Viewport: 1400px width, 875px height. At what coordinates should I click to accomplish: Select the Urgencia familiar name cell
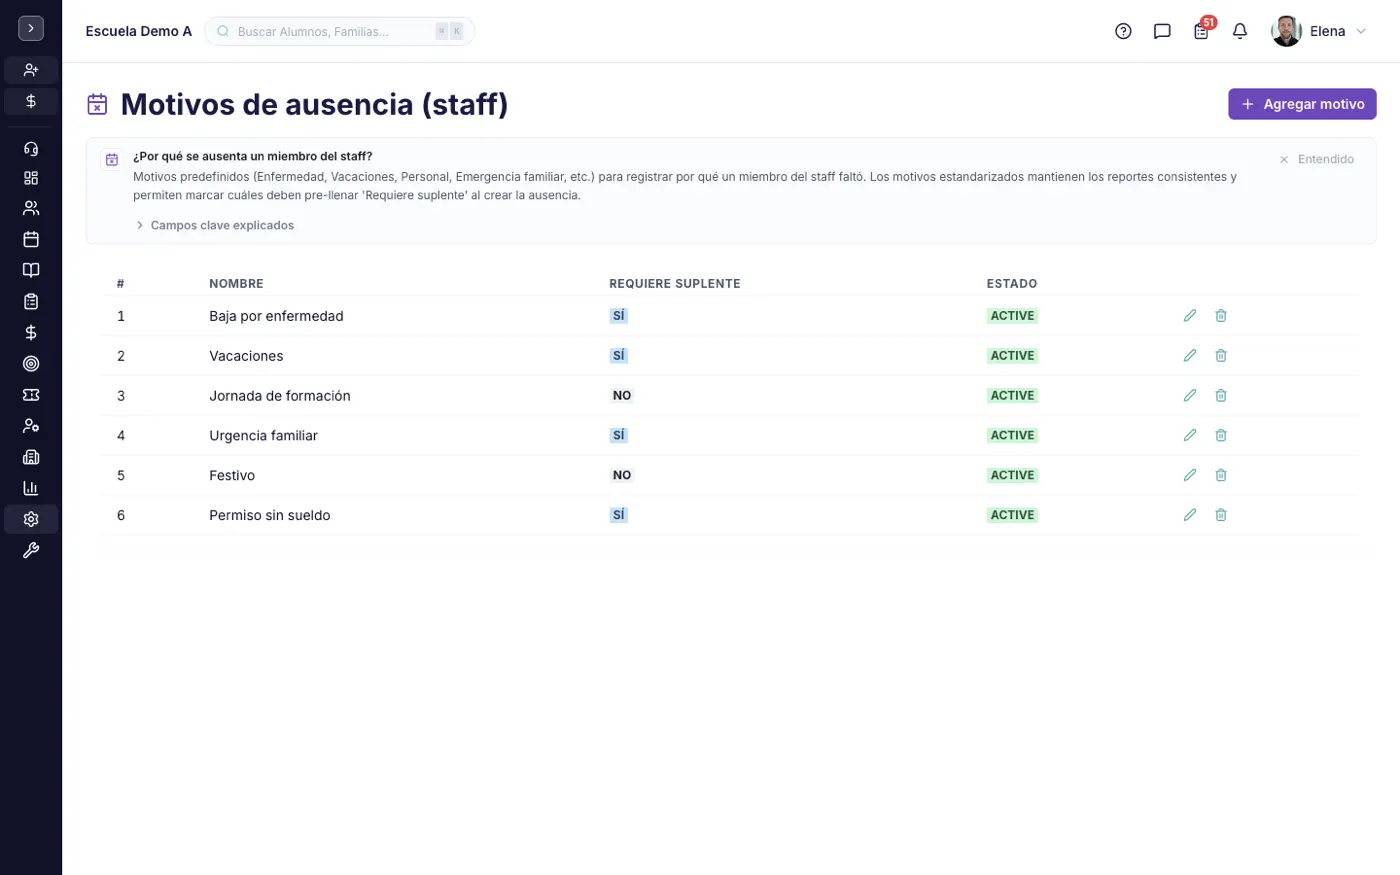click(x=263, y=436)
